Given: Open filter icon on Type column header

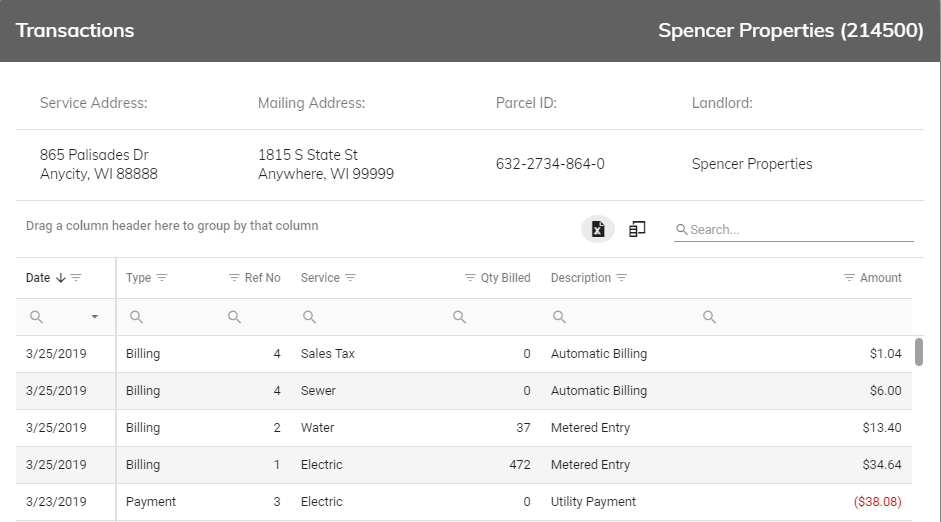Looking at the screenshot, I should 162,278.
